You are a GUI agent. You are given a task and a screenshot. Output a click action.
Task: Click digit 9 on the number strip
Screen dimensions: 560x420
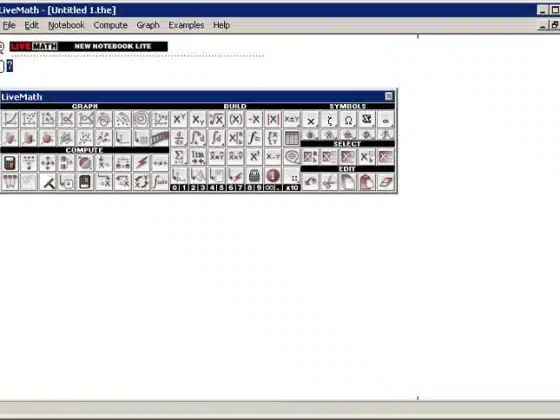(259, 188)
